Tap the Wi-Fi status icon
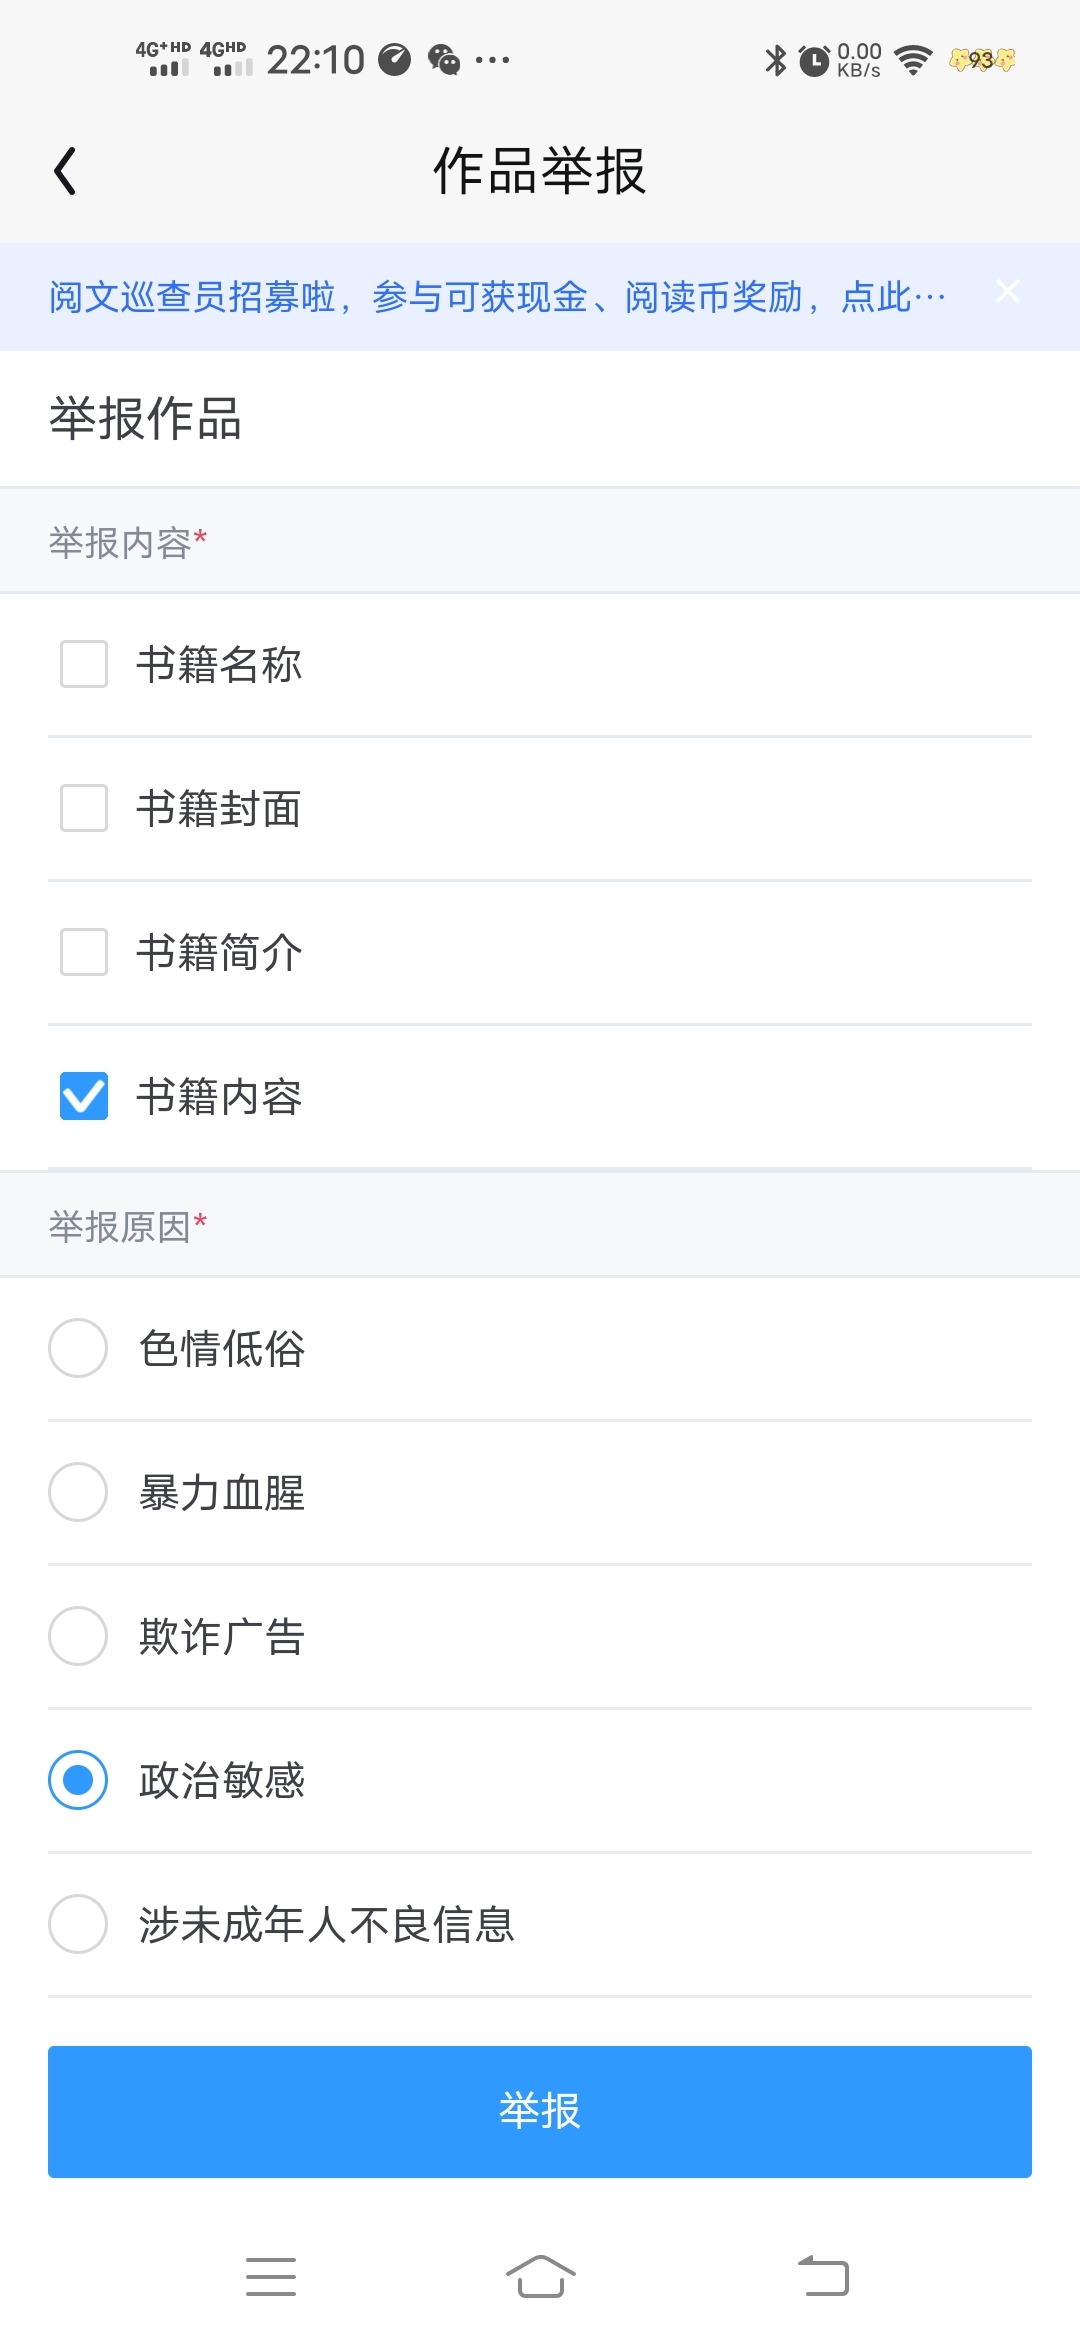 [x=913, y=60]
